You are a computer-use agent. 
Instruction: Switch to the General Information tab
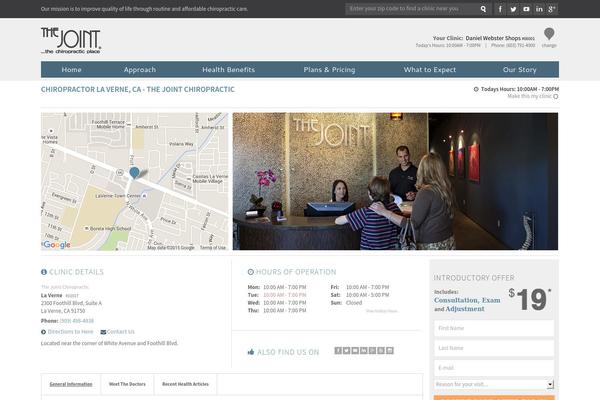71,384
